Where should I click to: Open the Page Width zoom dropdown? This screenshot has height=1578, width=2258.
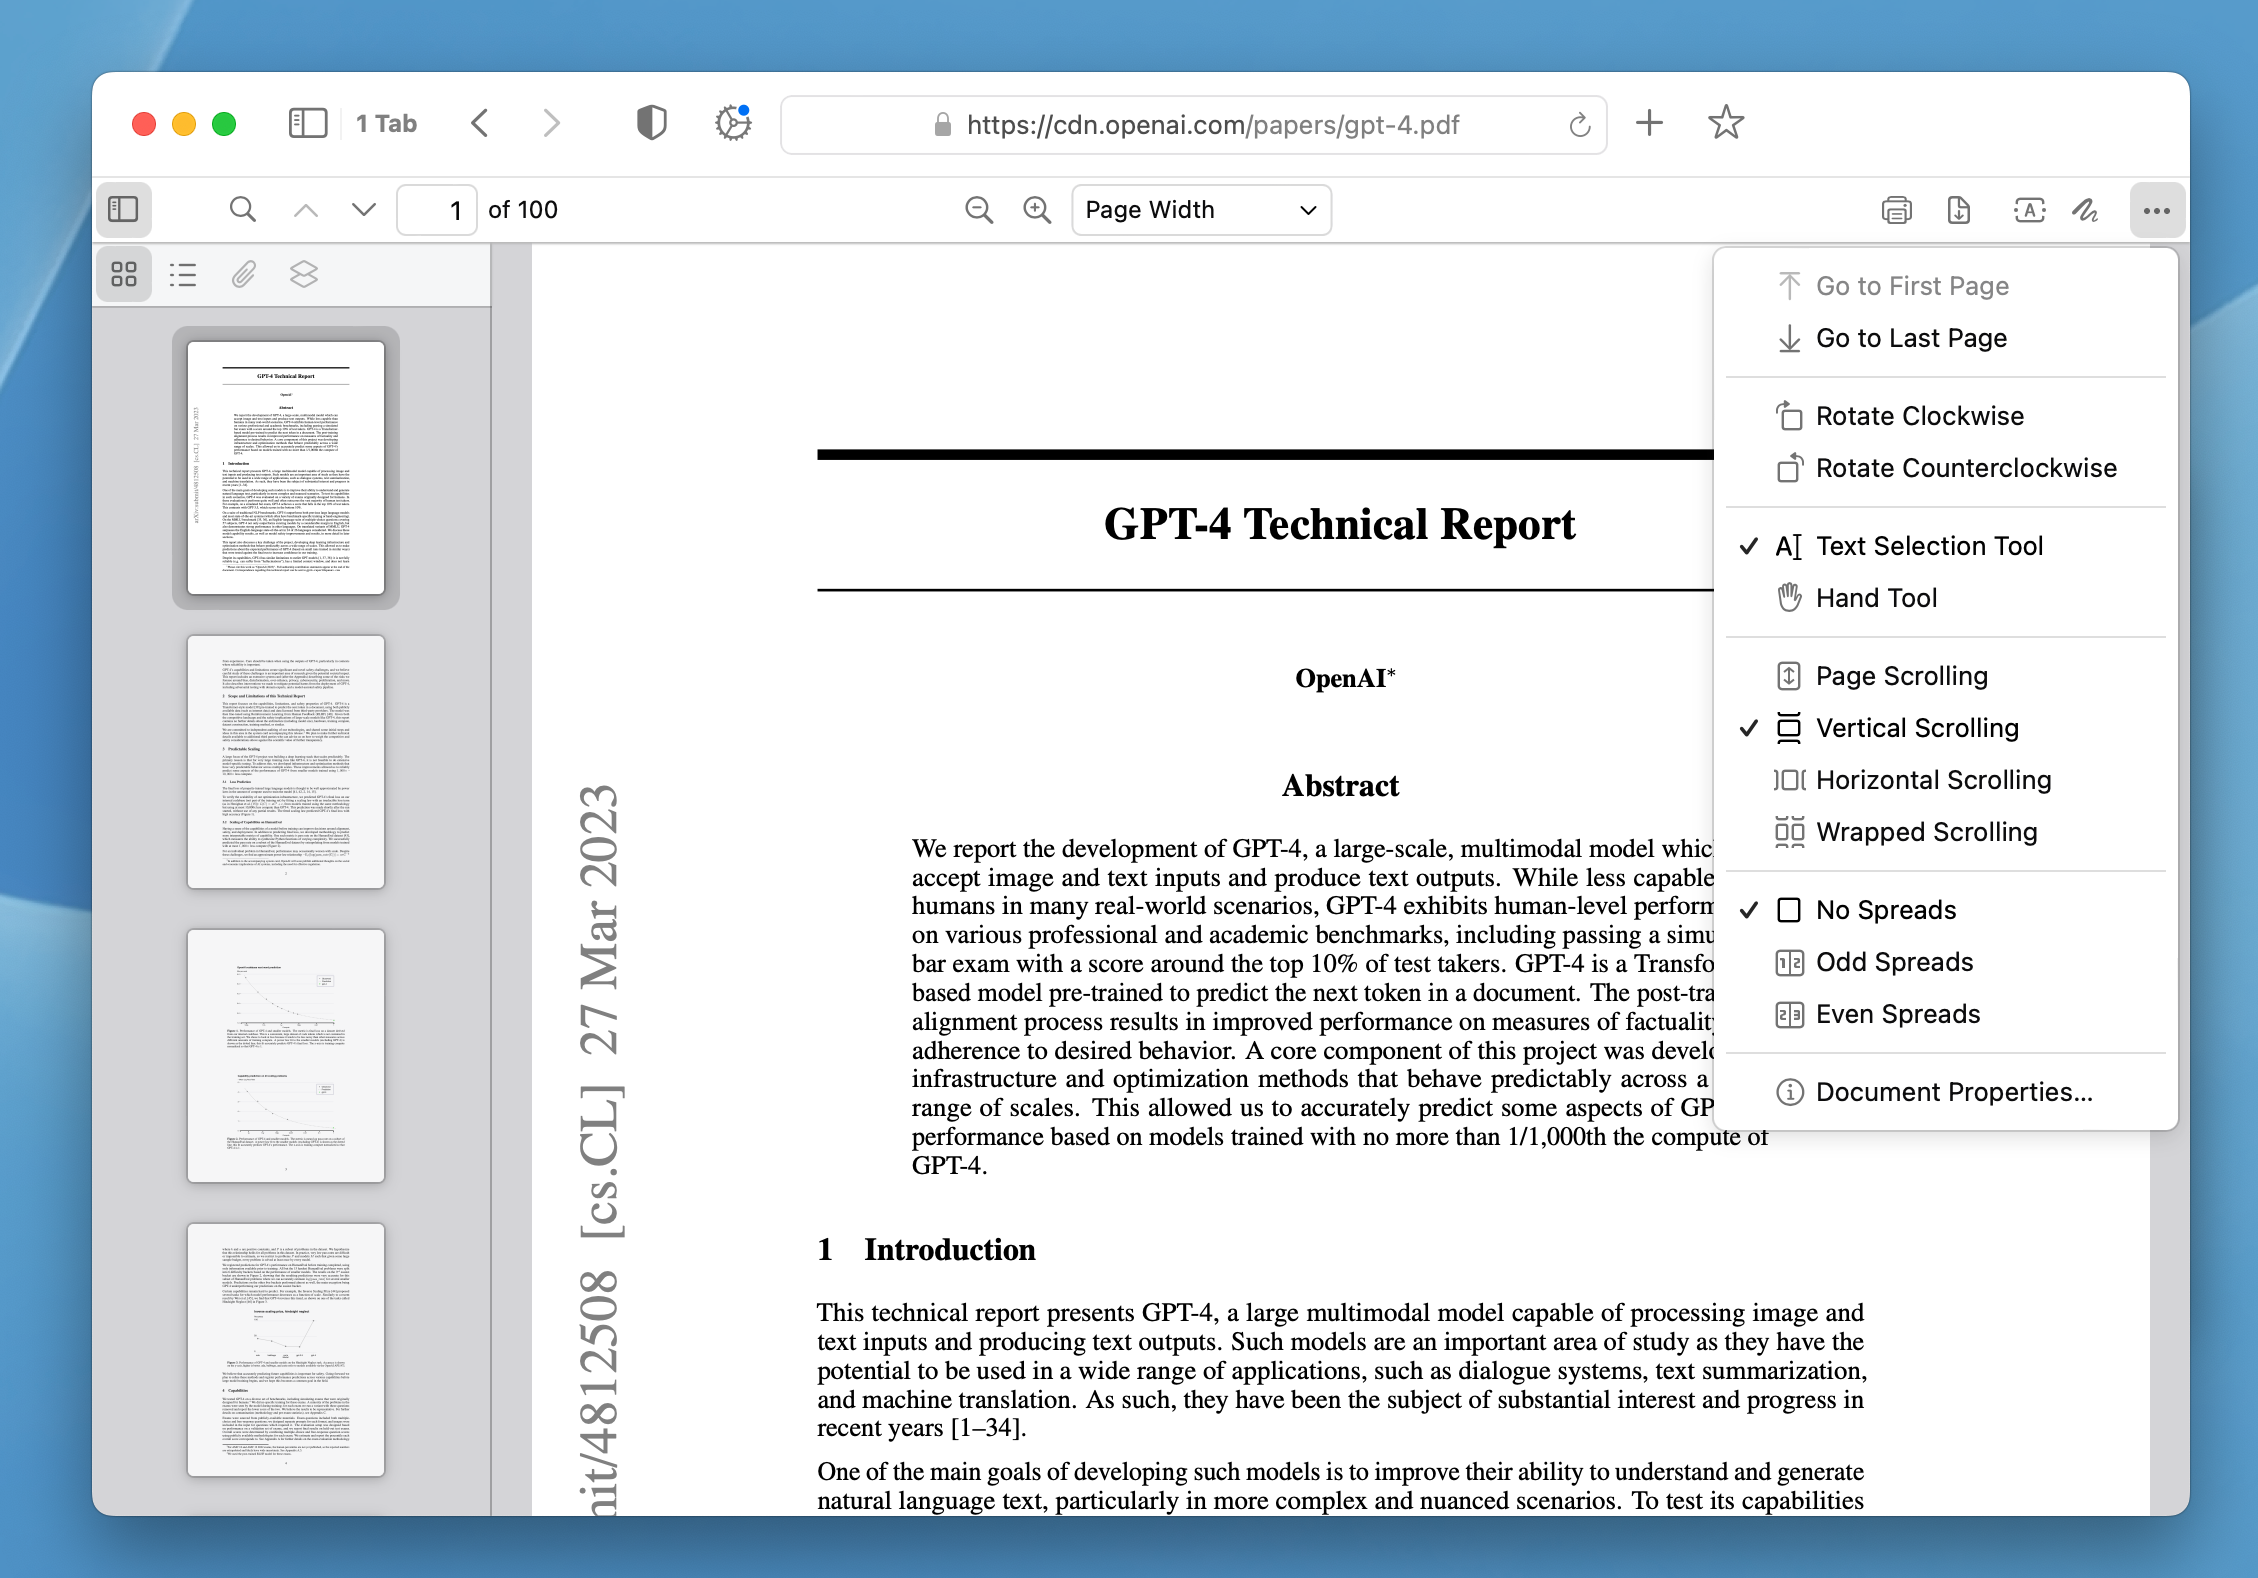point(1201,210)
